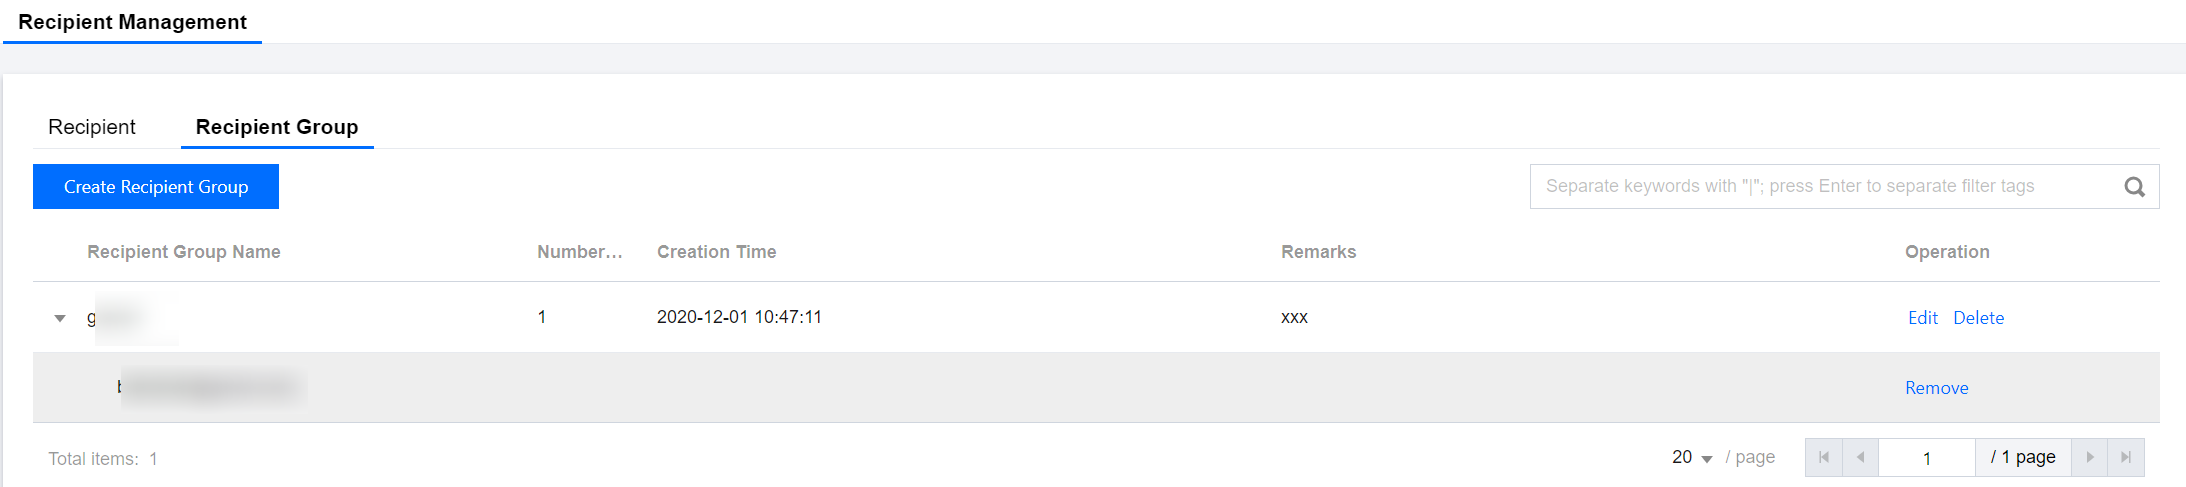Open the items per page dropdown
The image size is (2186, 487).
pyautogui.click(x=1692, y=457)
